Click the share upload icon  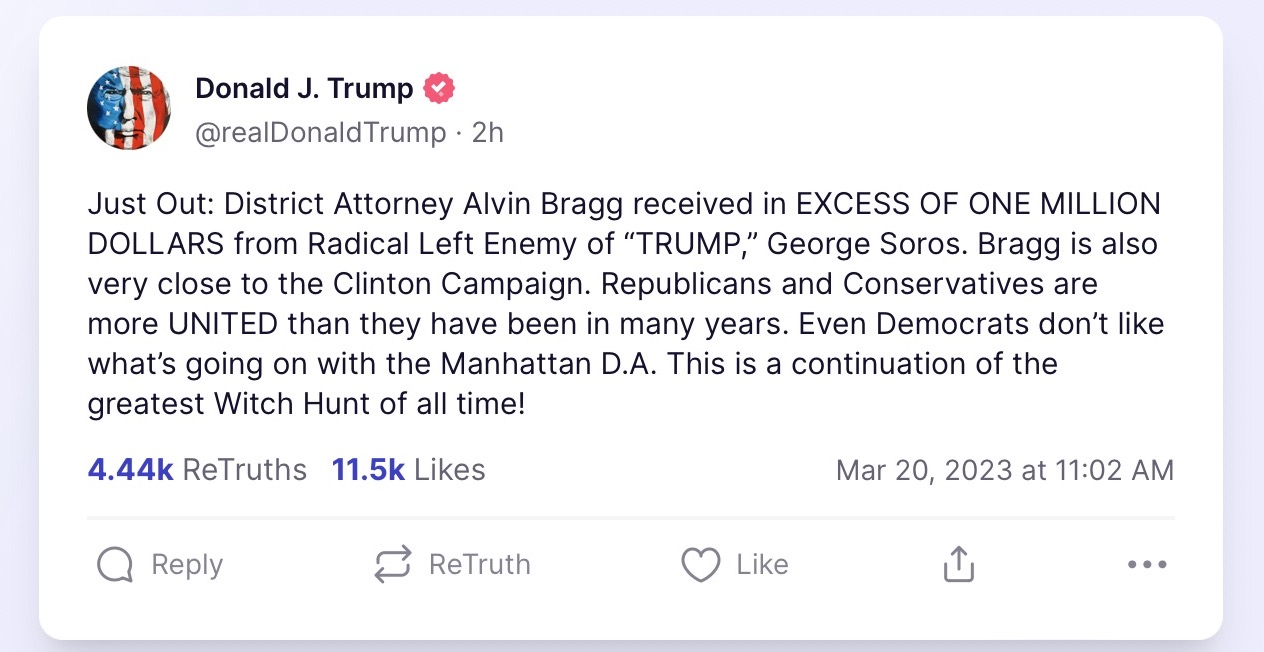pos(958,565)
